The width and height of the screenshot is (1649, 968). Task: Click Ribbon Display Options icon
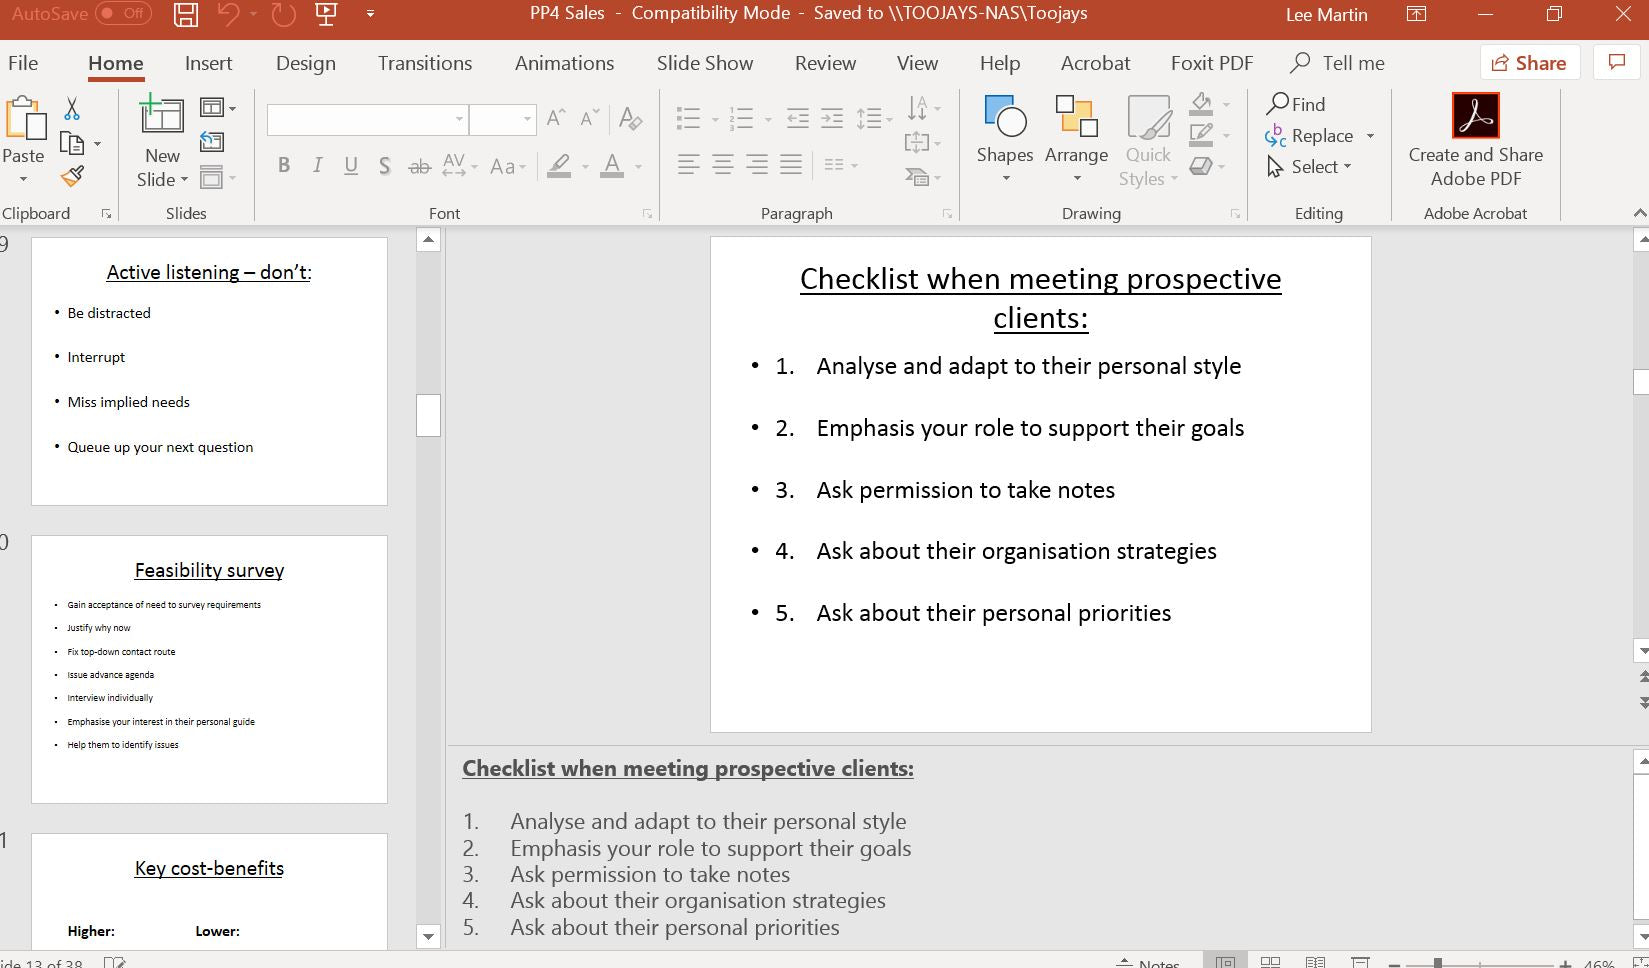1416,14
